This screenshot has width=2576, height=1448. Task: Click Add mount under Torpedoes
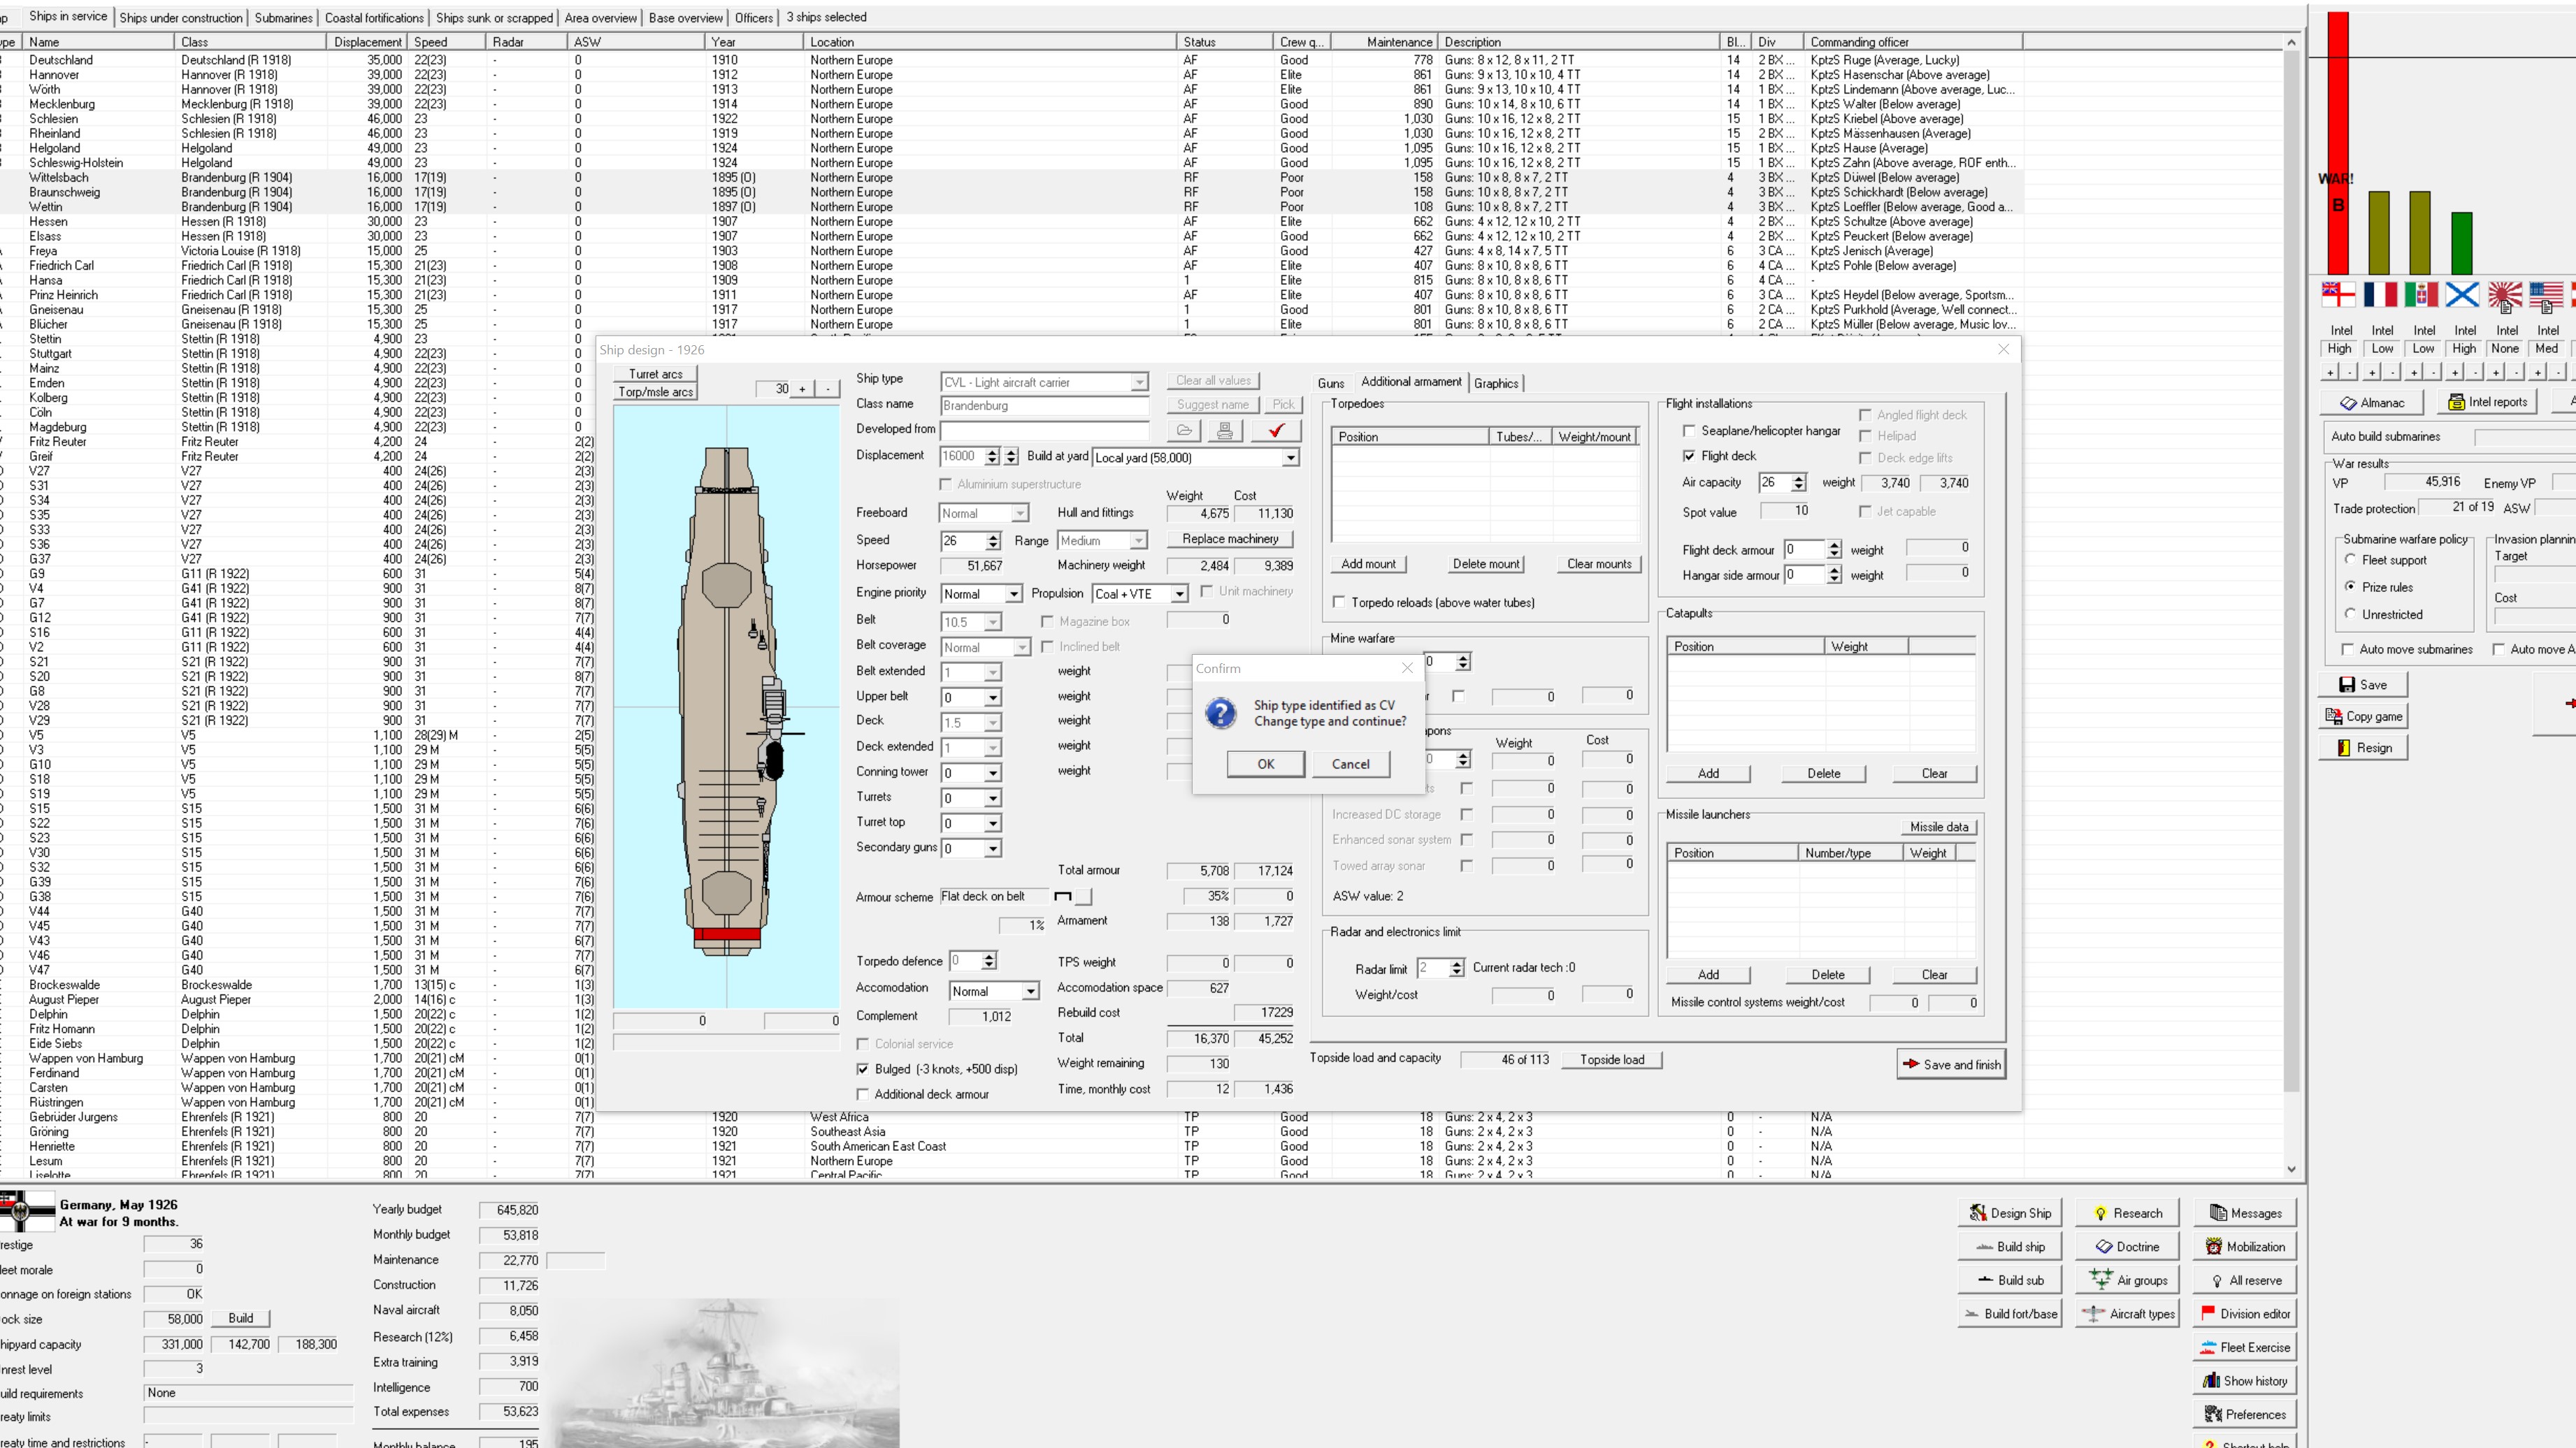[1367, 564]
